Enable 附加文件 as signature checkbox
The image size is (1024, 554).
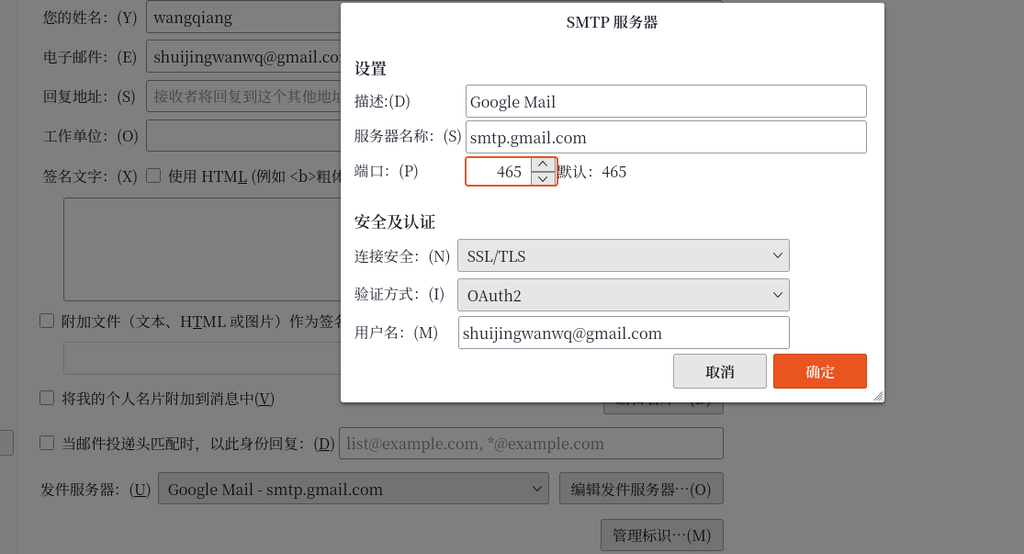pos(46,321)
